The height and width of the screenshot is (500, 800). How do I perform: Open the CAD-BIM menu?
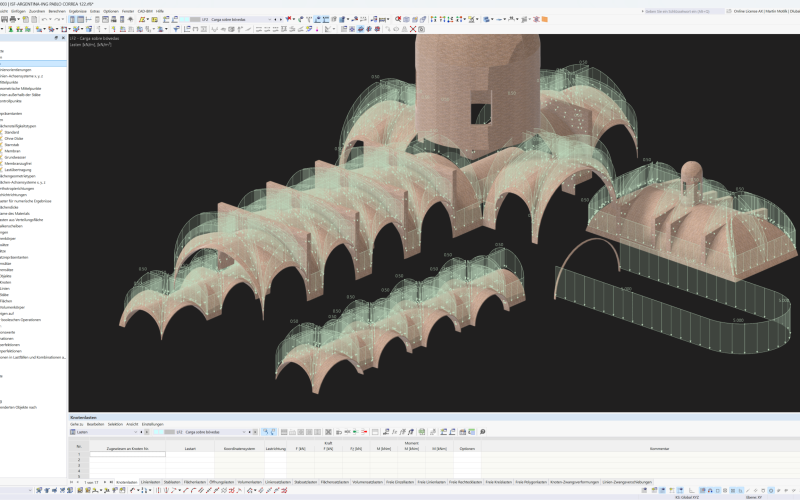coord(145,11)
